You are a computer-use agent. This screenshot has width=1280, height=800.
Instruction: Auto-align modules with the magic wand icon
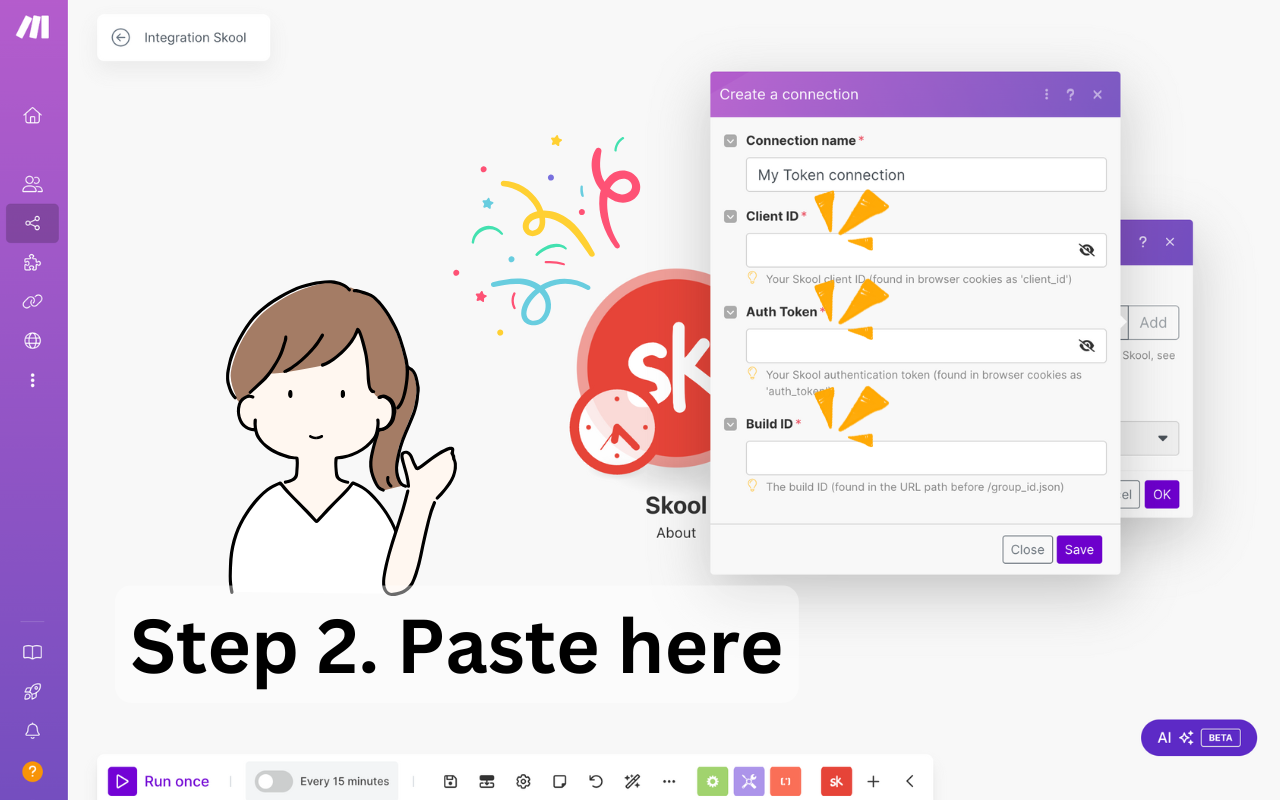click(632, 781)
